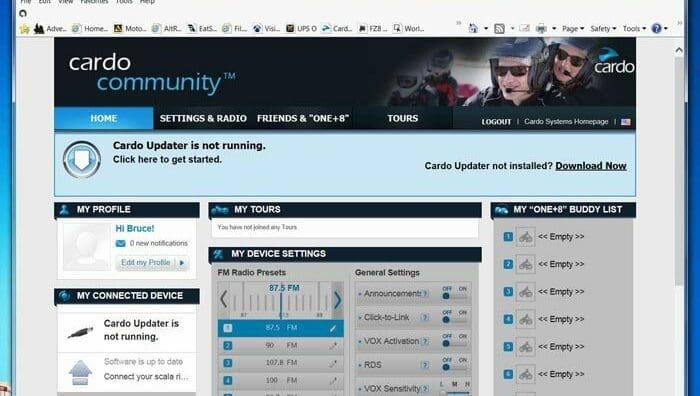Click the Cardo Updater shield icon

82,159
